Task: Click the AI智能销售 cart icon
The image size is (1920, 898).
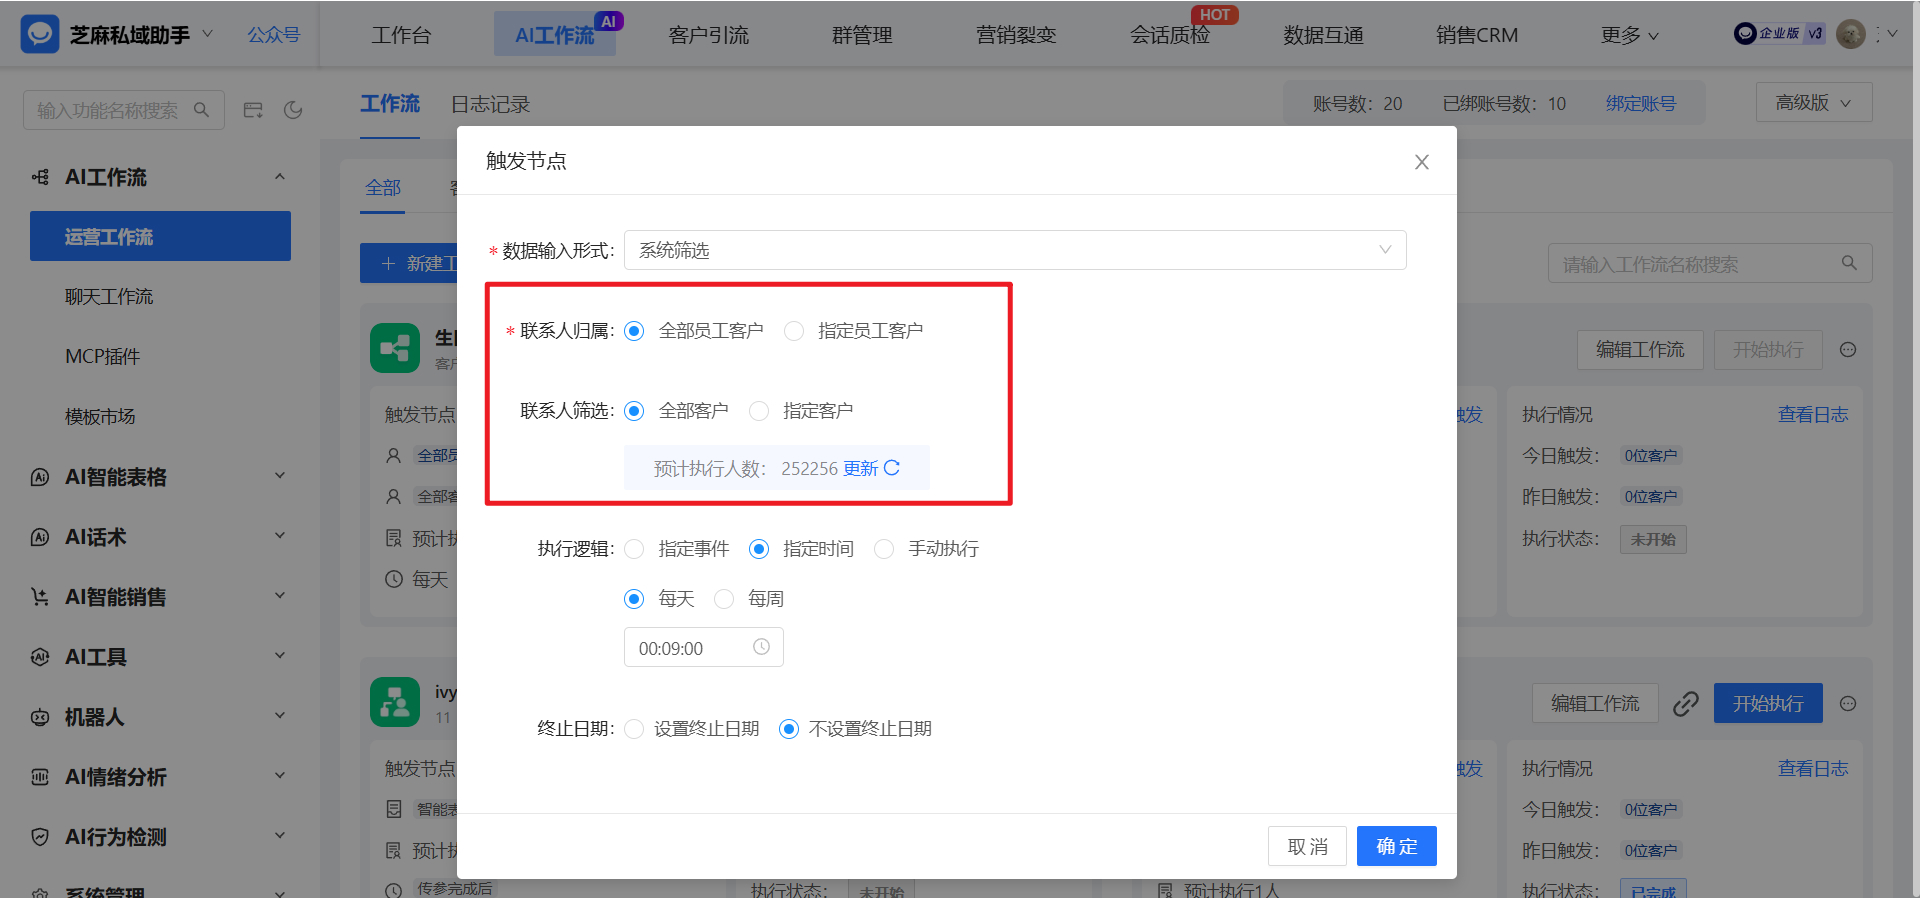Action: [40, 597]
